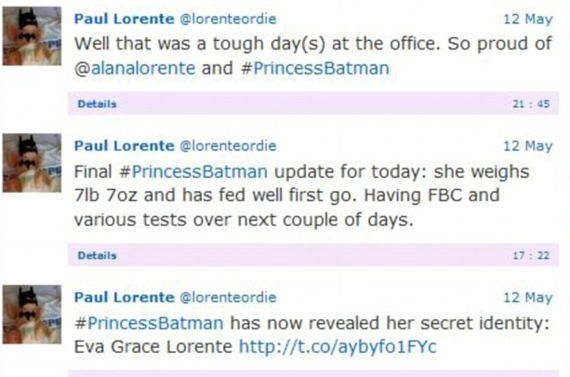The height and width of the screenshot is (377, 570).
Task: Open #PrincessBatman hashtag in tough day tweet
Action: (315, 68)
